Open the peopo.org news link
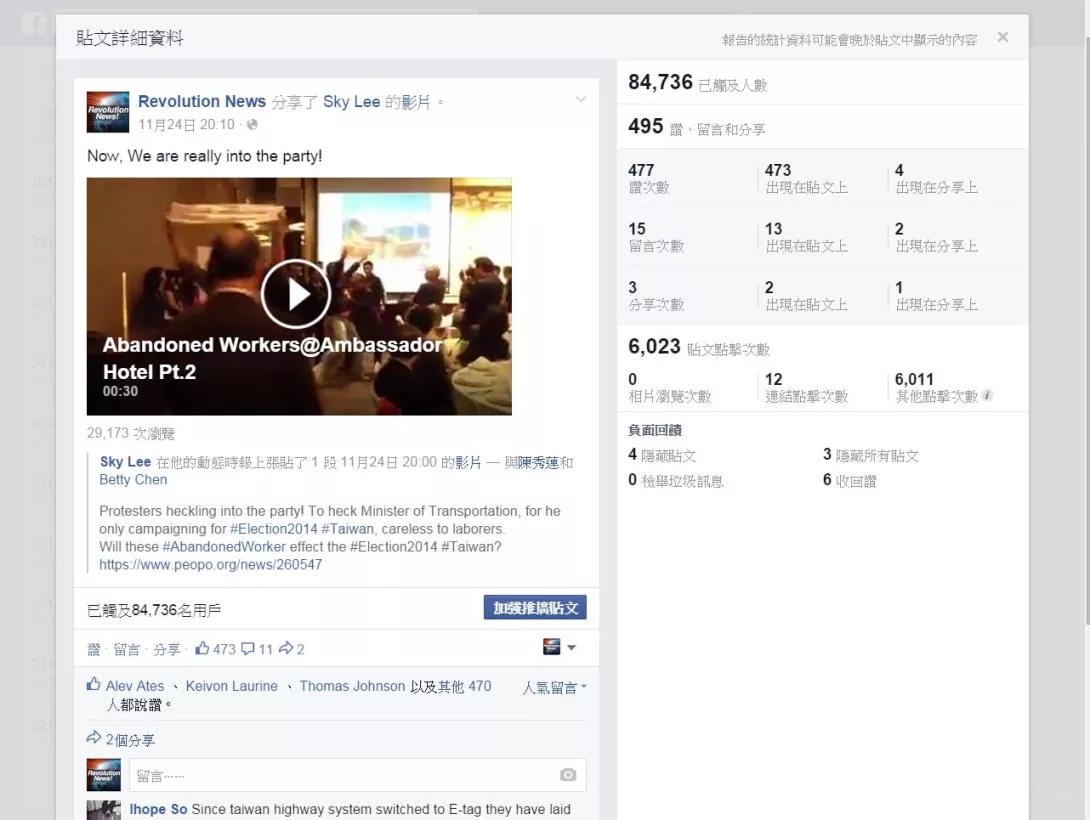This screenshot has height=820, width=1090. pos(211,564)
